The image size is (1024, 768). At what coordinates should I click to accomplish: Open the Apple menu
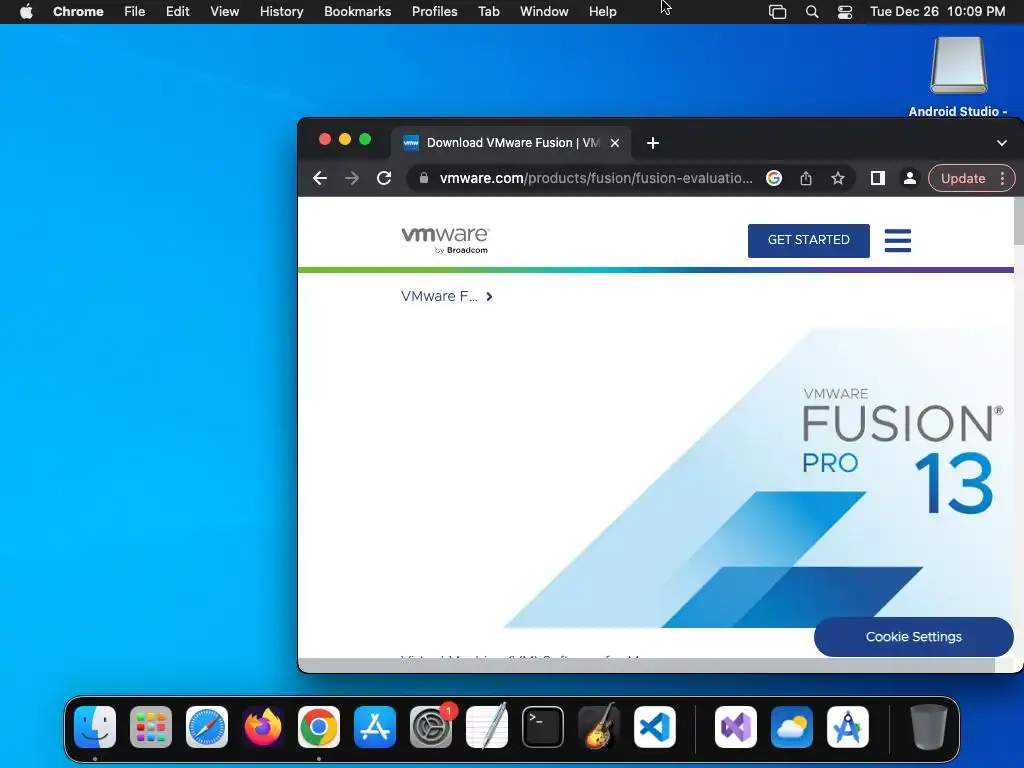pos(26,11)
